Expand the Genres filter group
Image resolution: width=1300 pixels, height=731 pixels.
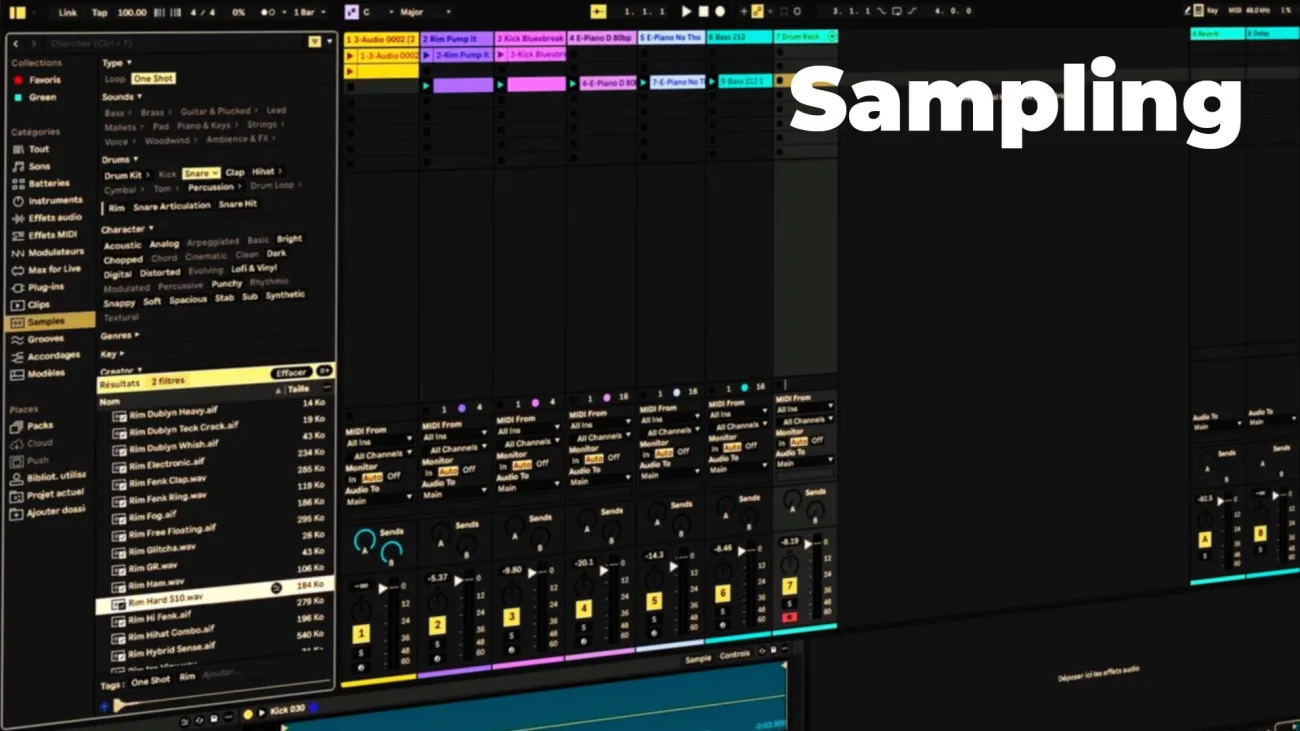(x=119, y=336)
